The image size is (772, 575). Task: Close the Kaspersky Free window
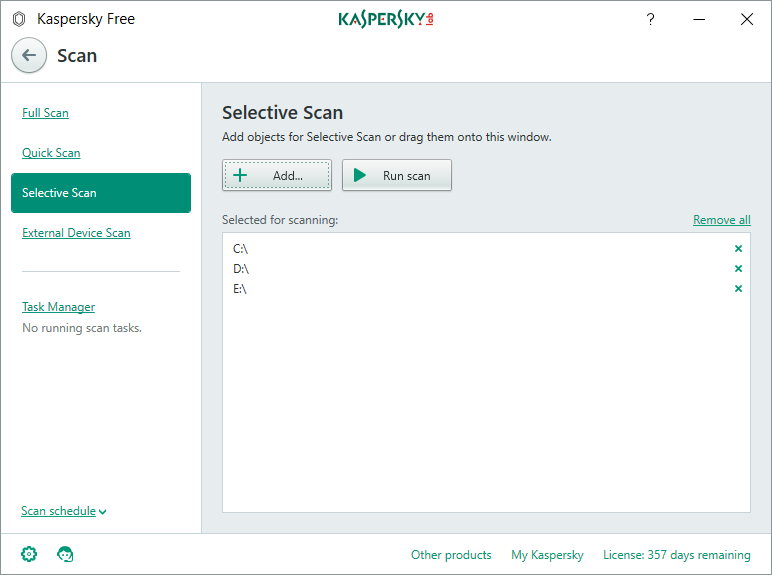[747, 19]
